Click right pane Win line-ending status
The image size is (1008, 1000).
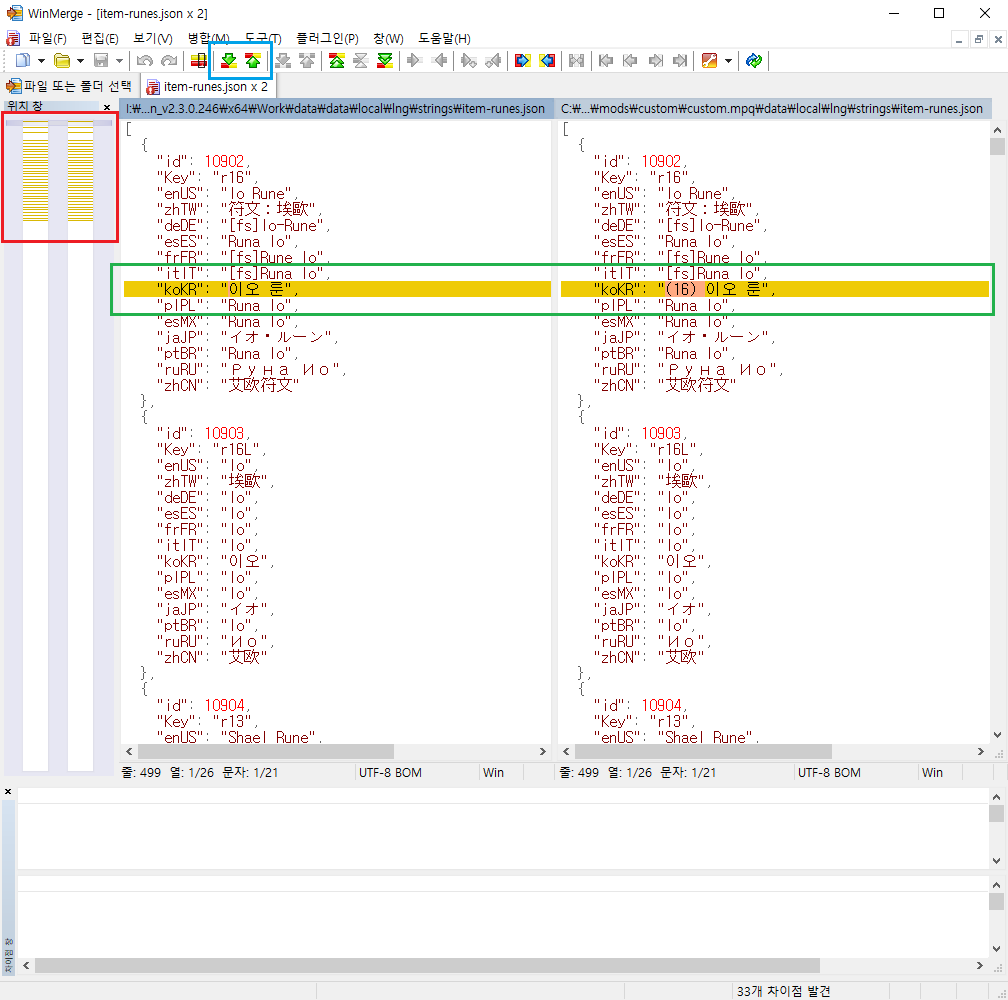point(932,772)
